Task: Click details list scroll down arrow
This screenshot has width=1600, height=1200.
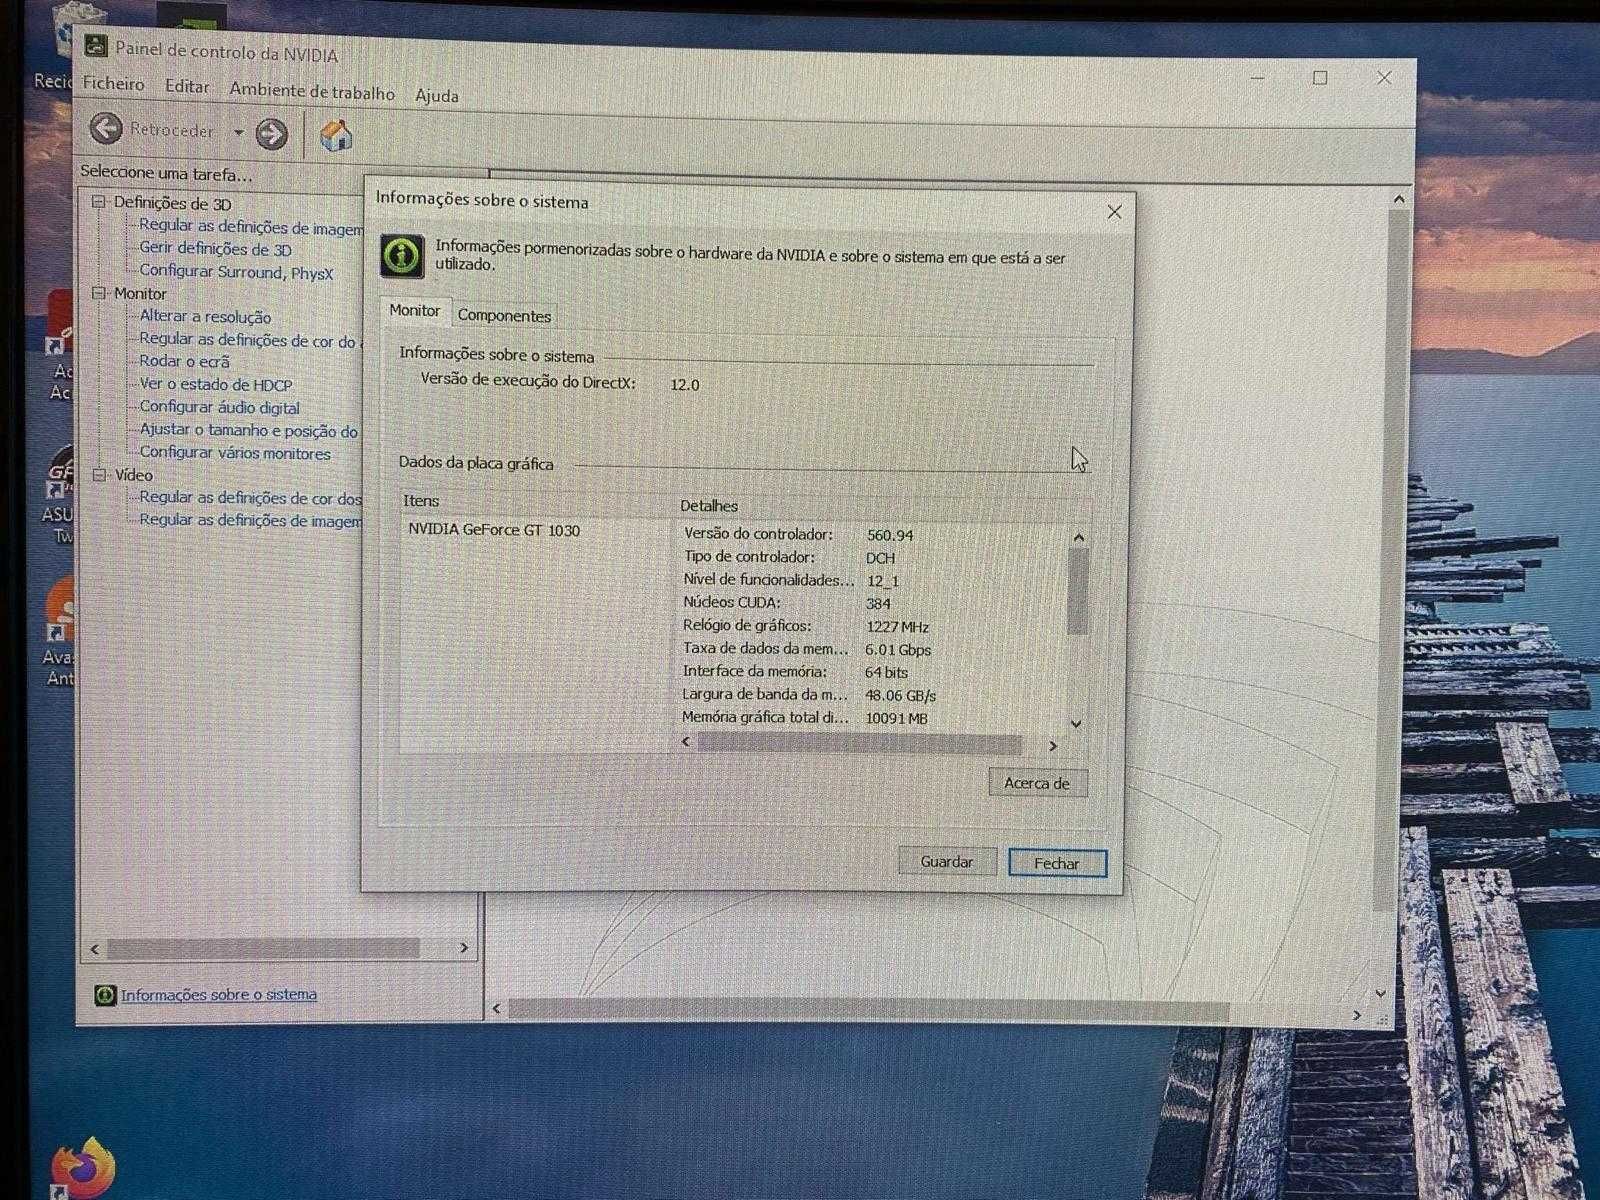Action: coord(1077,723)
